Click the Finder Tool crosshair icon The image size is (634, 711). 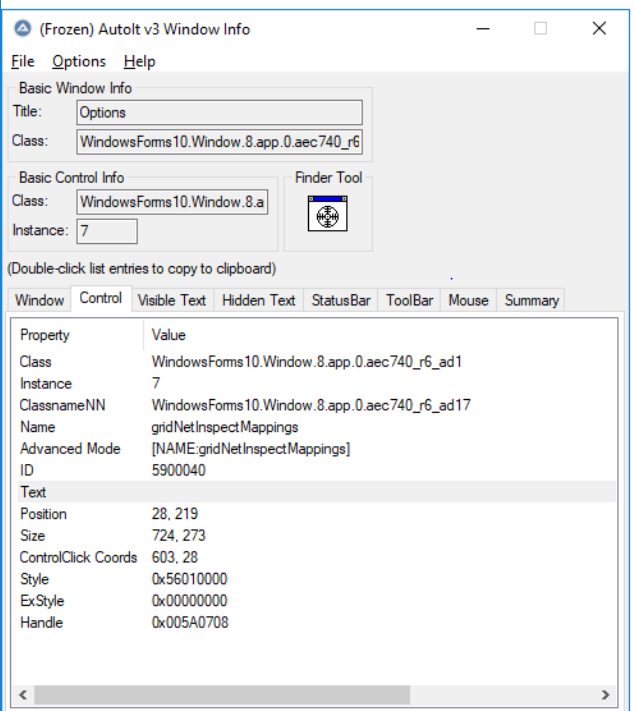pos(327,214)
